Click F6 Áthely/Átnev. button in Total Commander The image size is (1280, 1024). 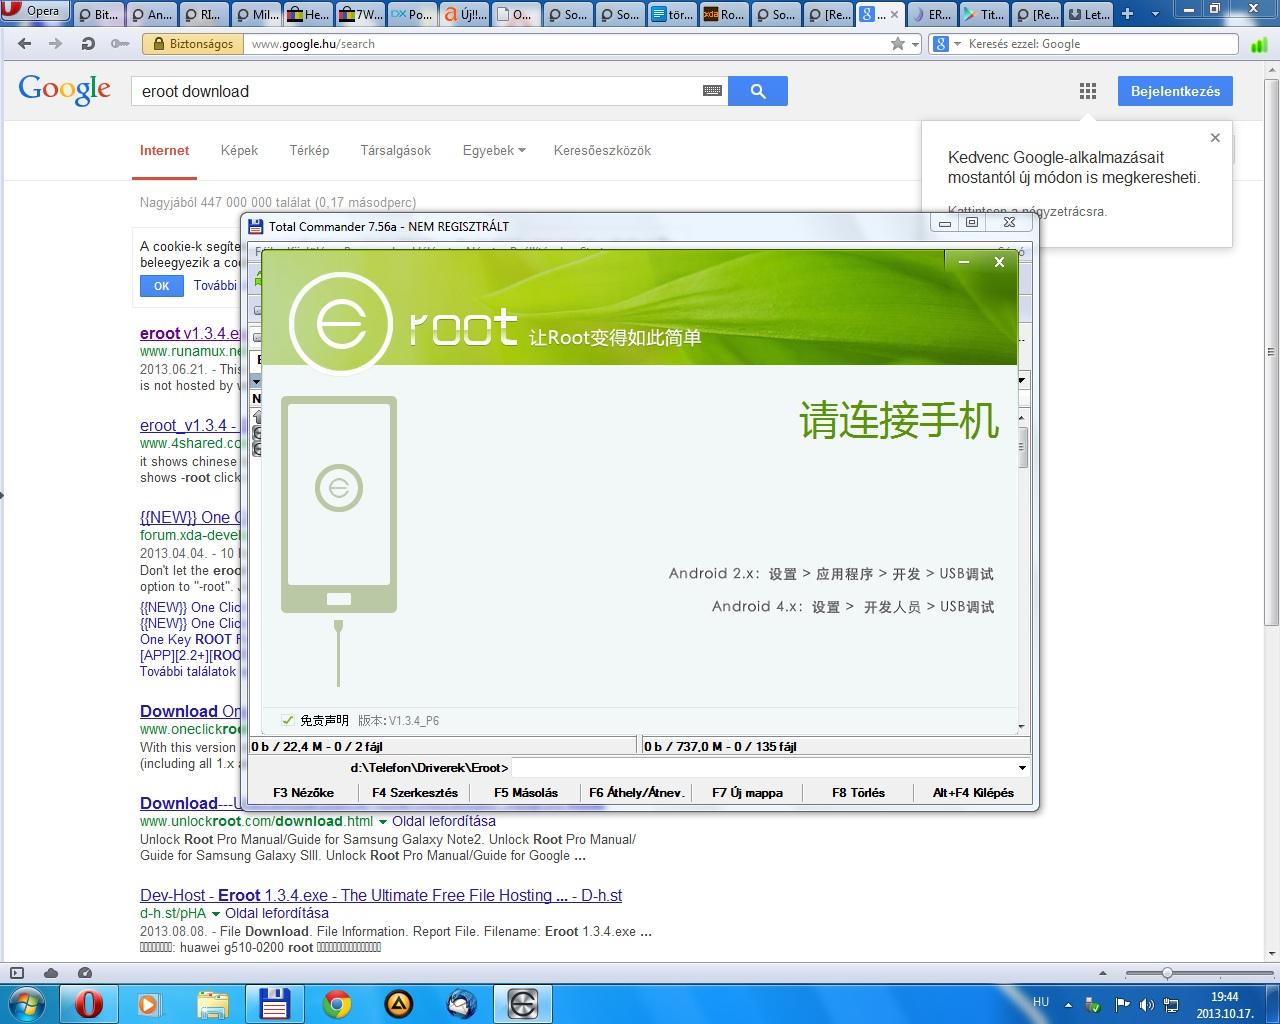pyautogui.click(x=637, y=793)
